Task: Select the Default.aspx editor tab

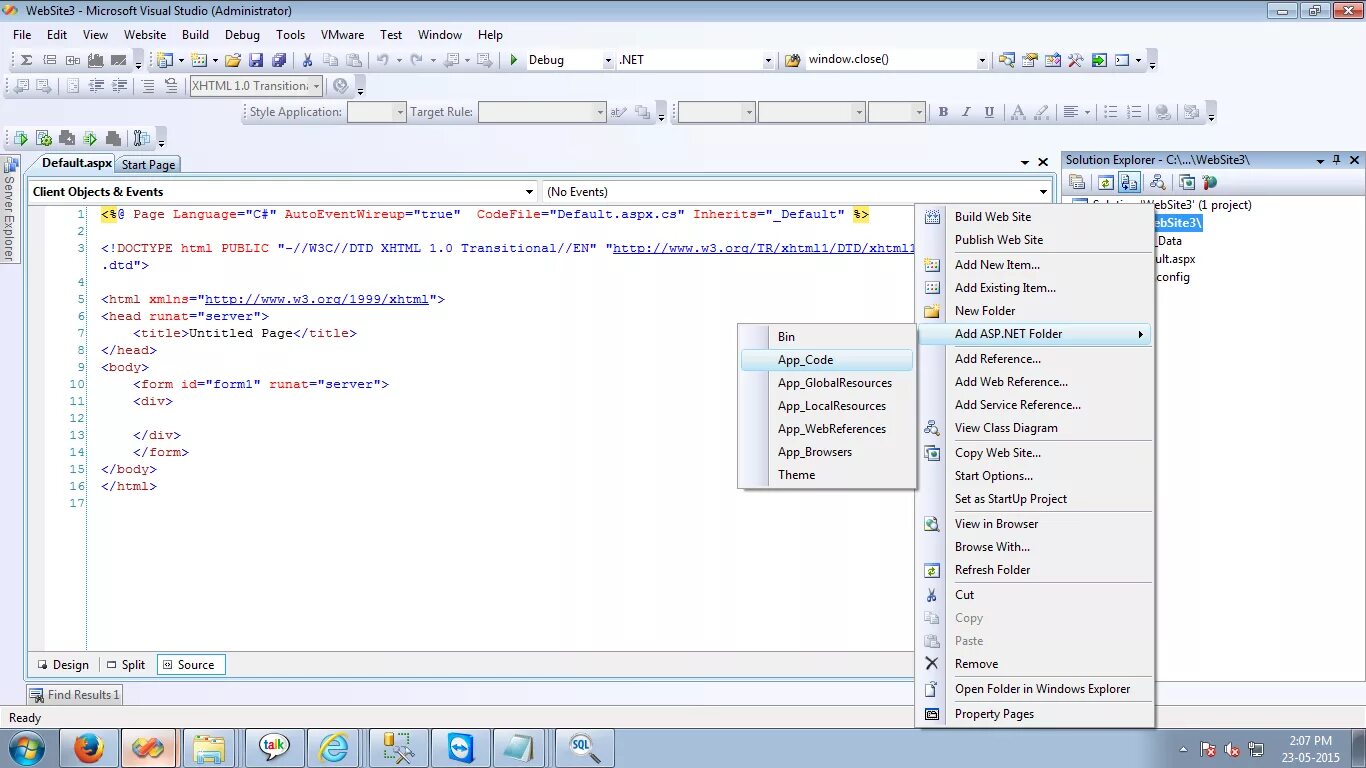Action: (x=76, y=163)
